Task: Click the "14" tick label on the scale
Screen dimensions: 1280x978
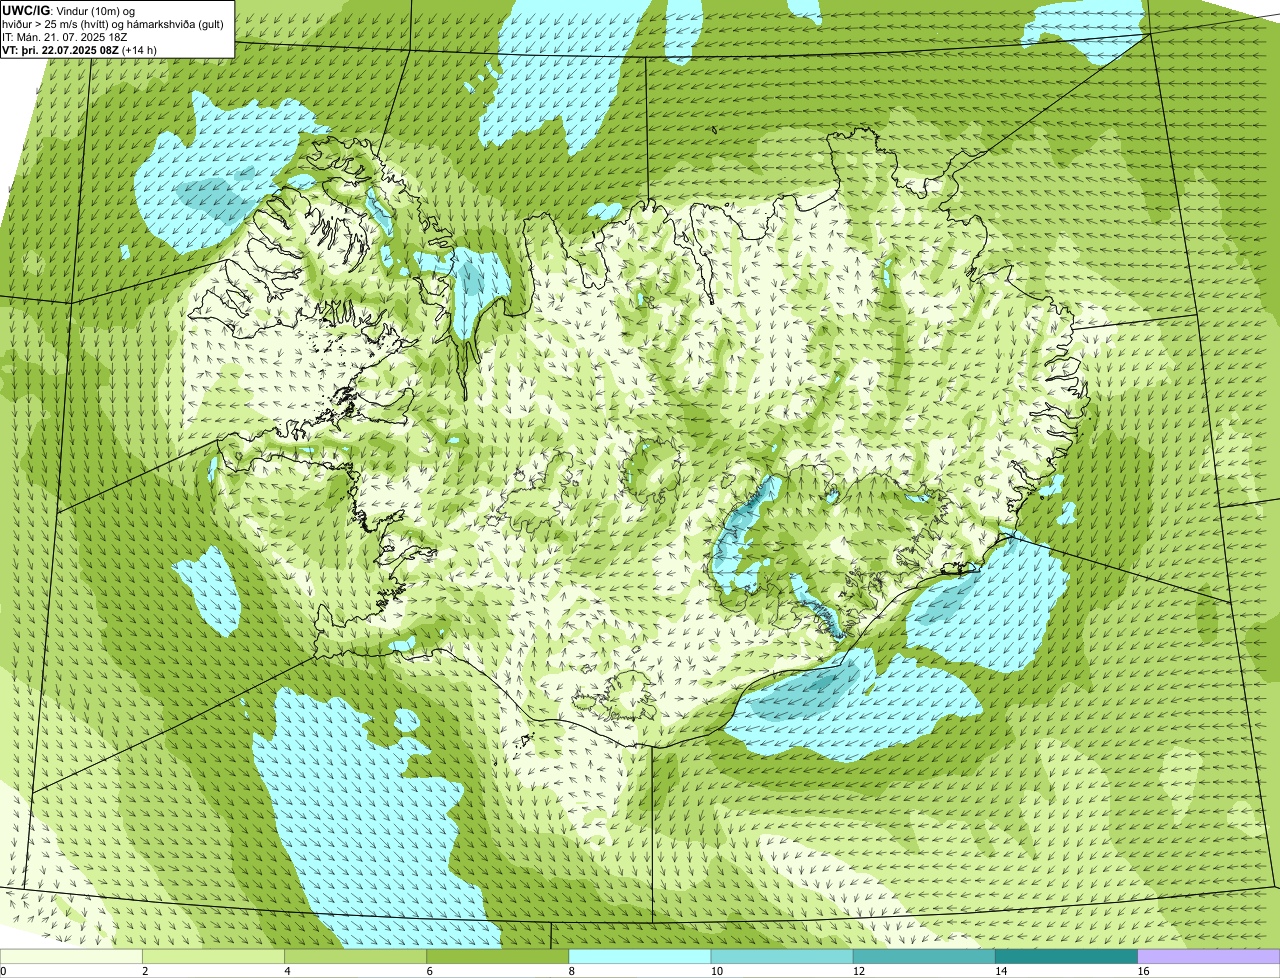Action: (x=1000, y=971)
